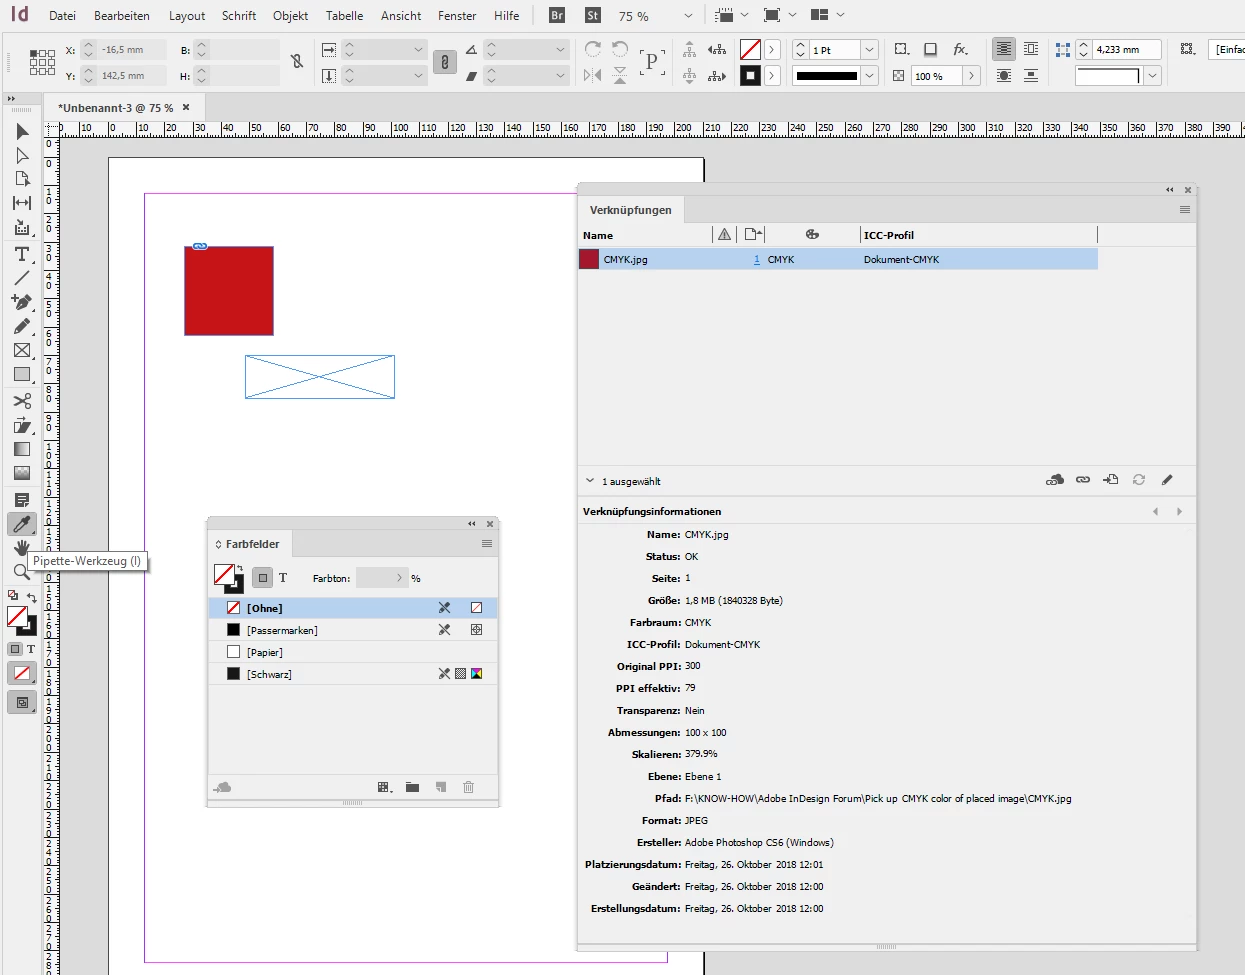Click the fx effects icon
The width and height of the screenshot is (1245, 975).
pyautogui.click(x=960, y=49)
